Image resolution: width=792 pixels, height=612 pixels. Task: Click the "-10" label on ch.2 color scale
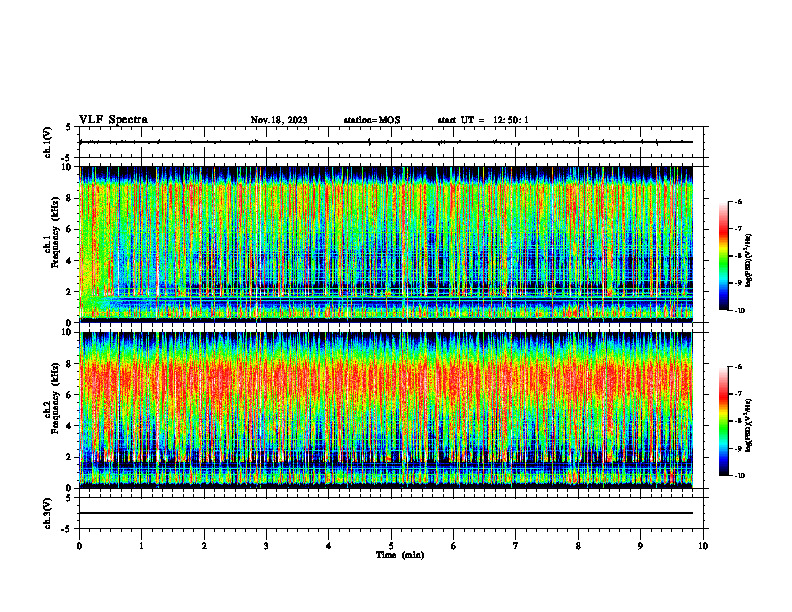pyautogui.click(x=738, y=476)
